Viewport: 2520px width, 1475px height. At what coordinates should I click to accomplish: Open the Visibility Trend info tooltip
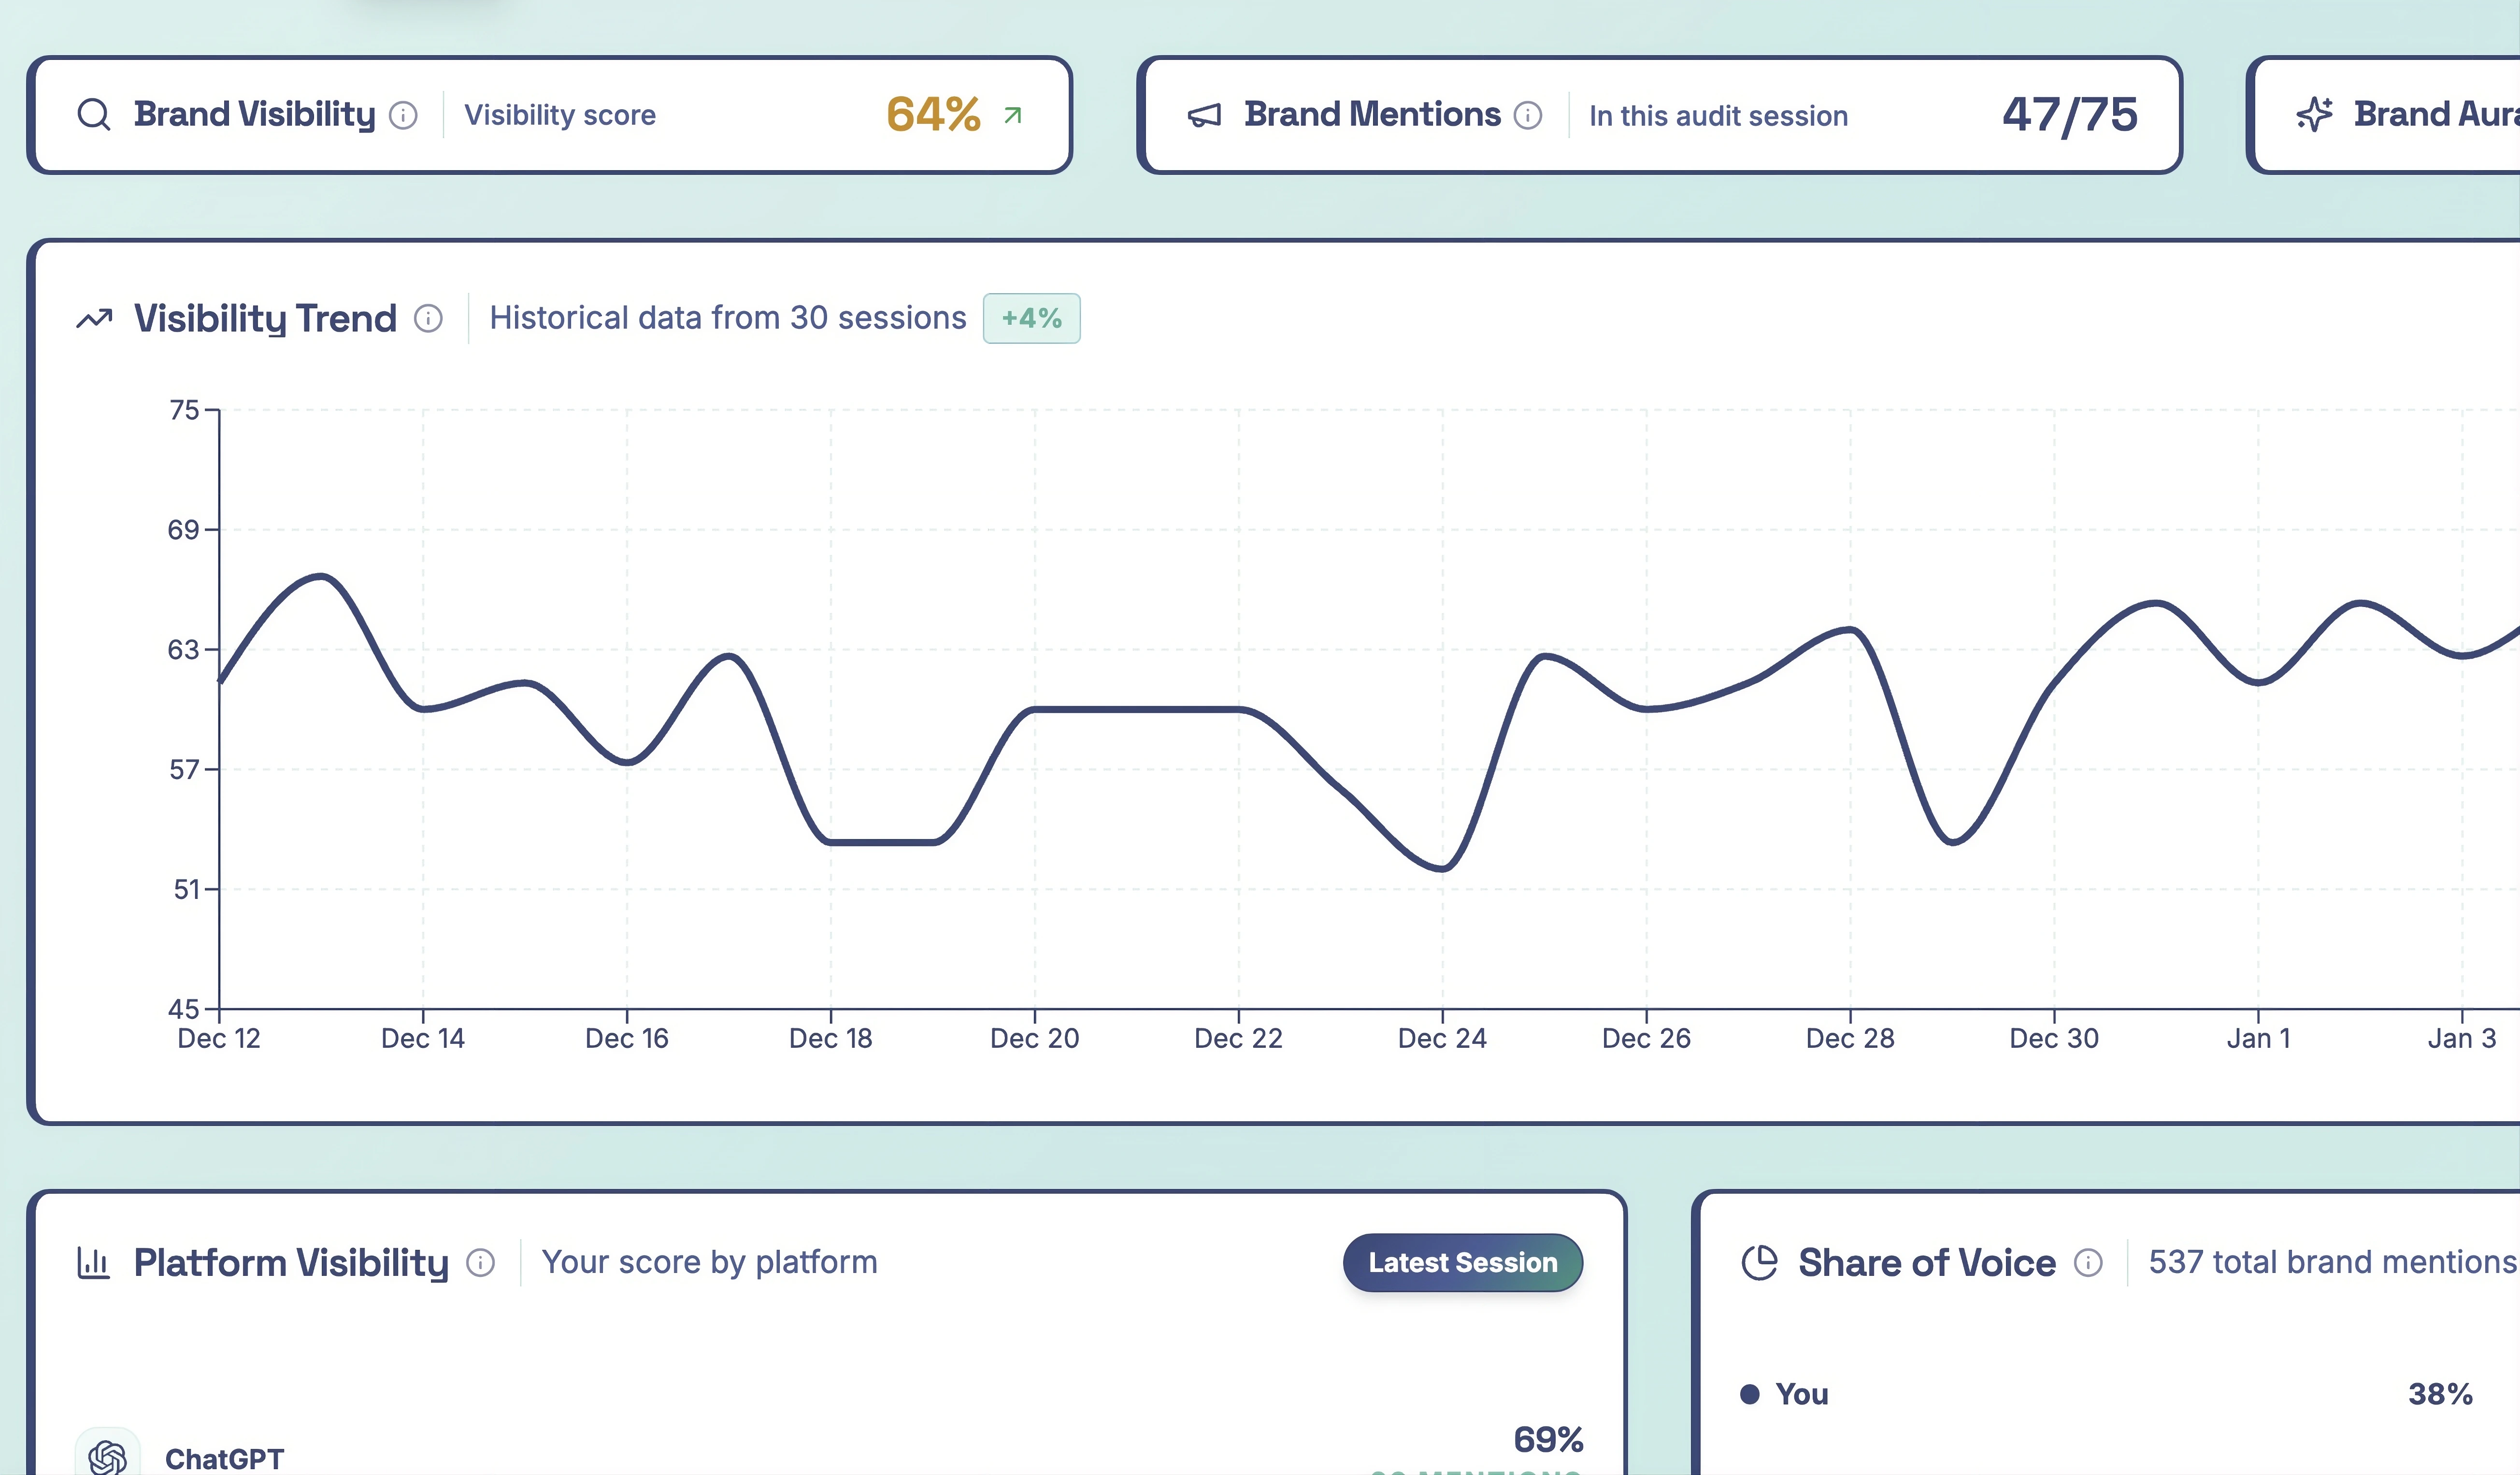pyautogui.click(x=428, y=319)
